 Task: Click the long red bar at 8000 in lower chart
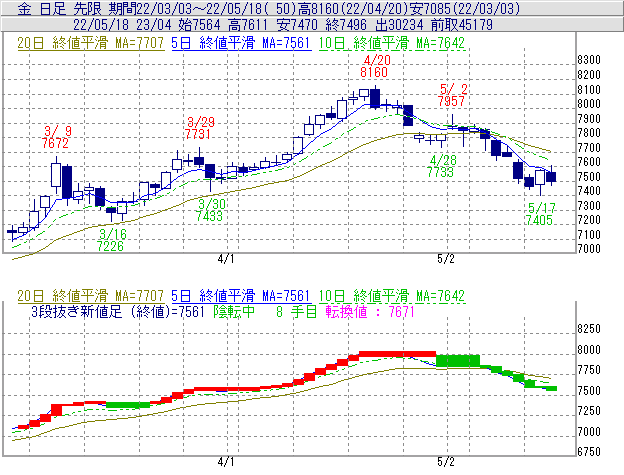[x=398, y=354]
